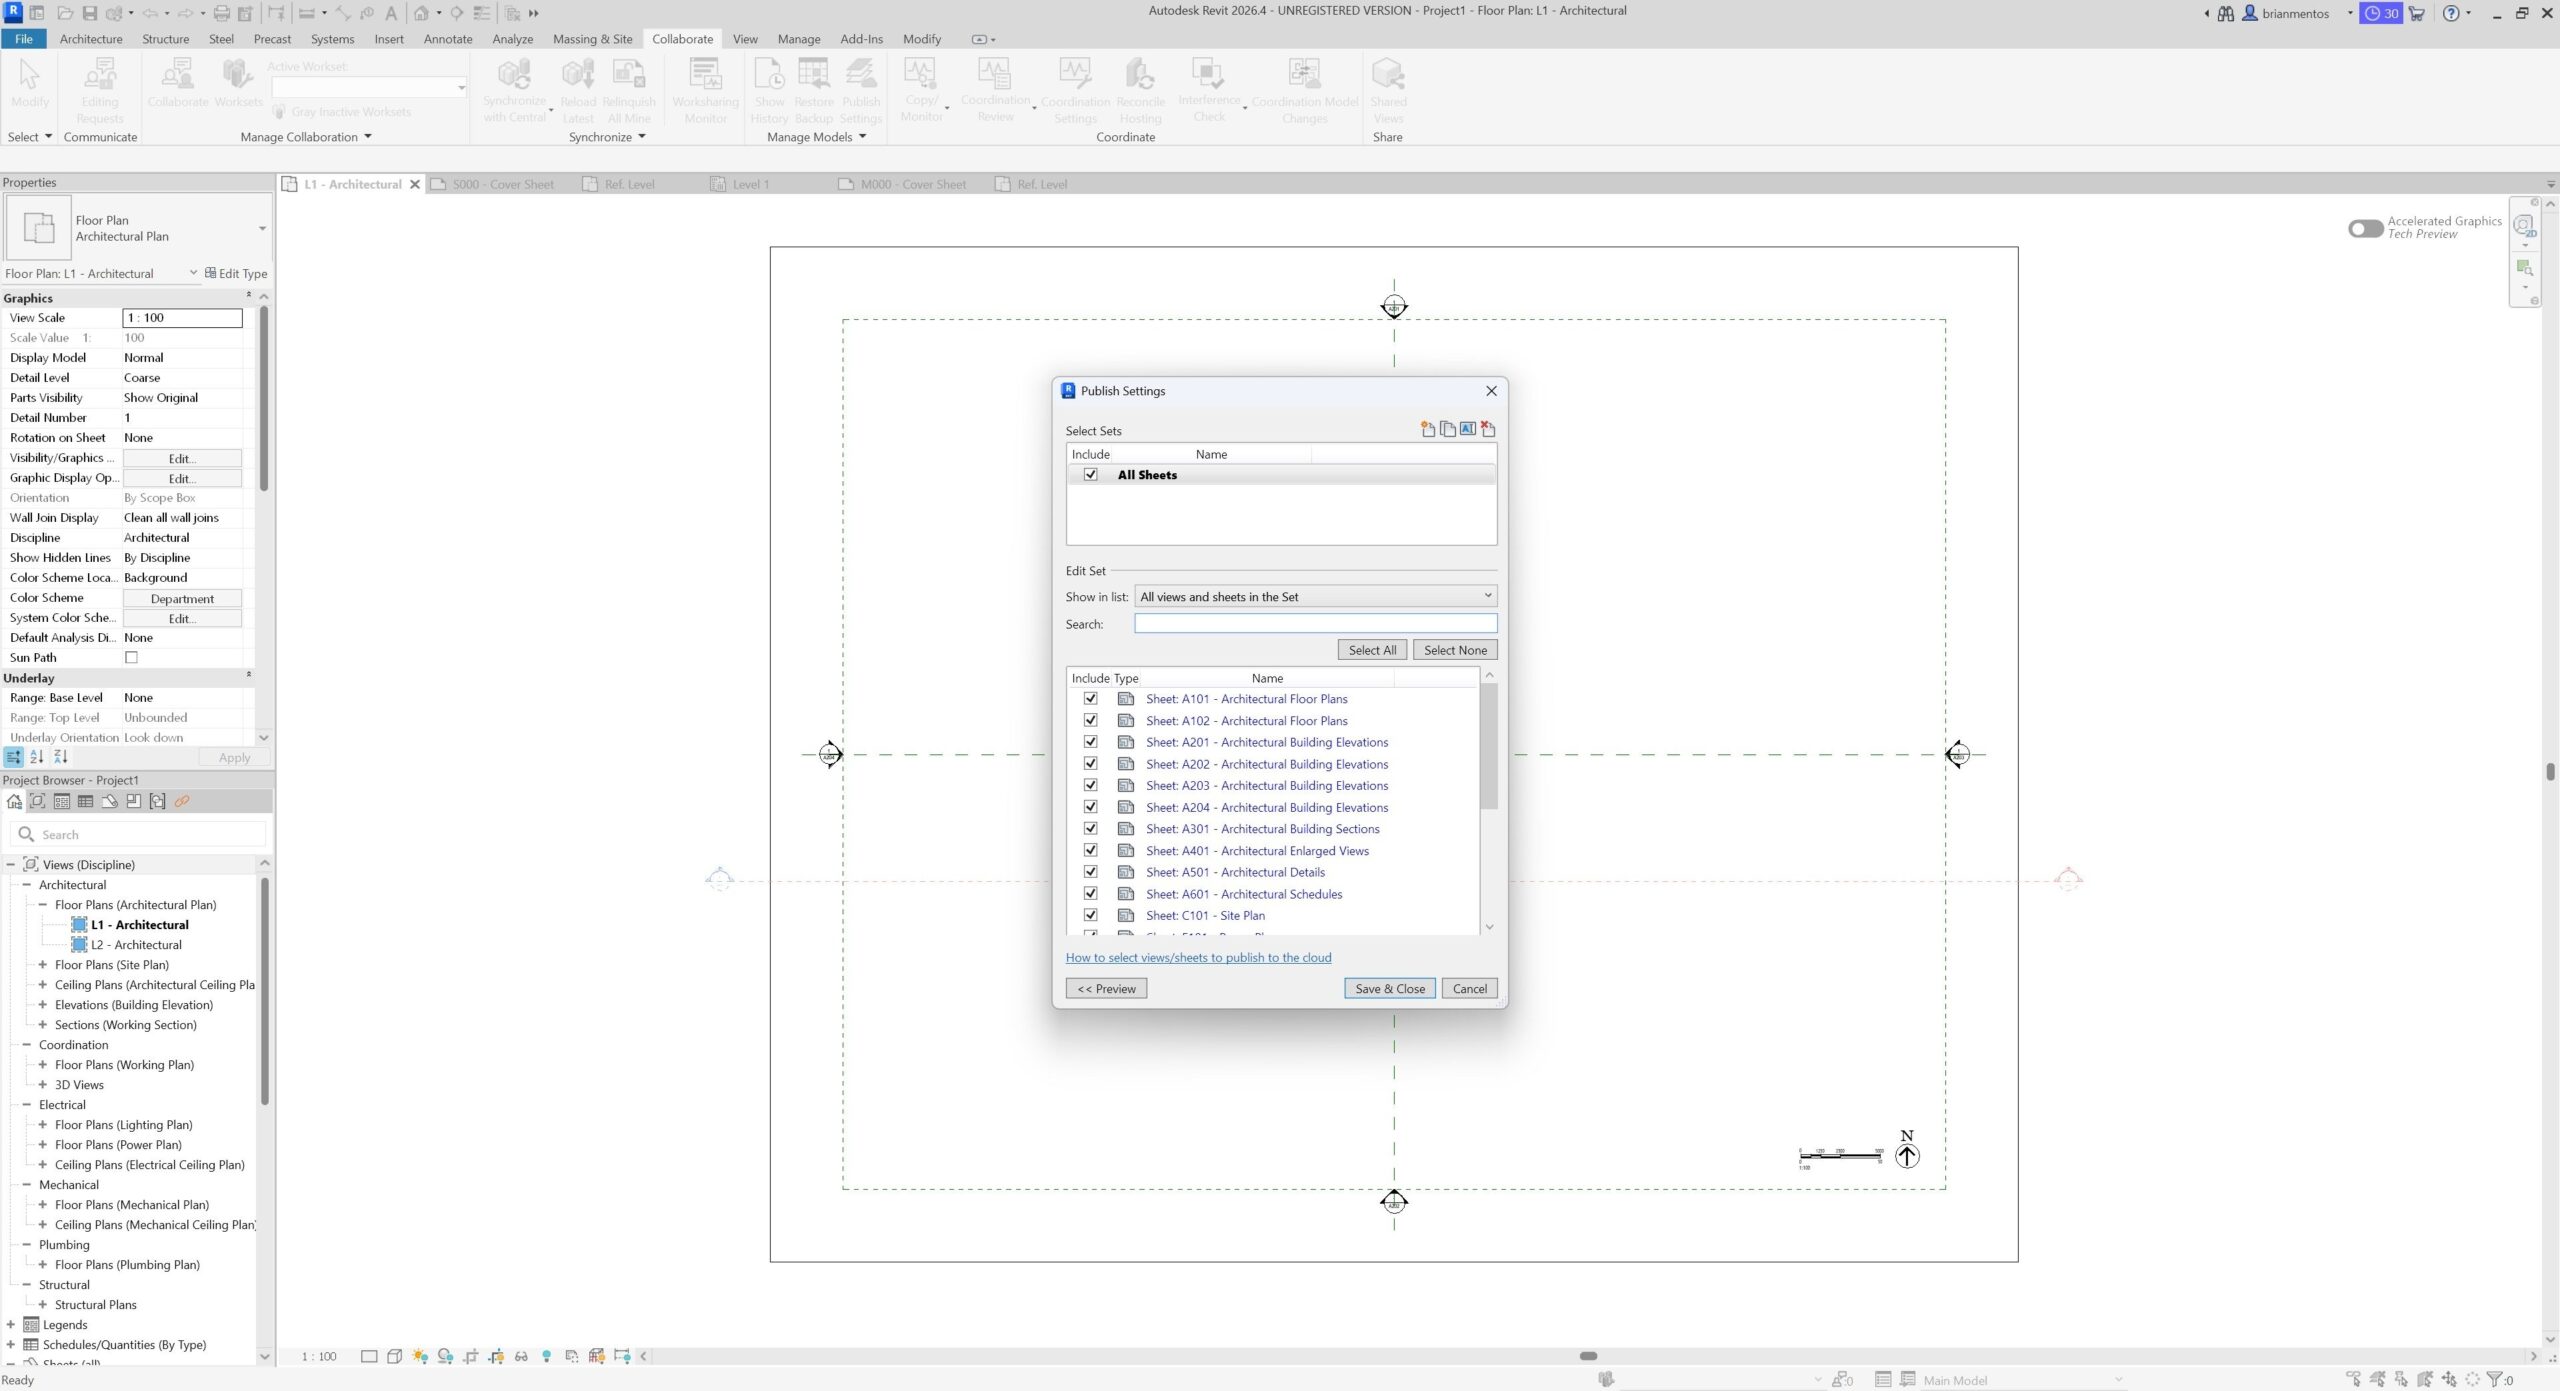Viewport: 2560px width, 1391px height.
Task: Click the horizontal view scrollbar thumb
Action: click(x=1588, y=1357)
